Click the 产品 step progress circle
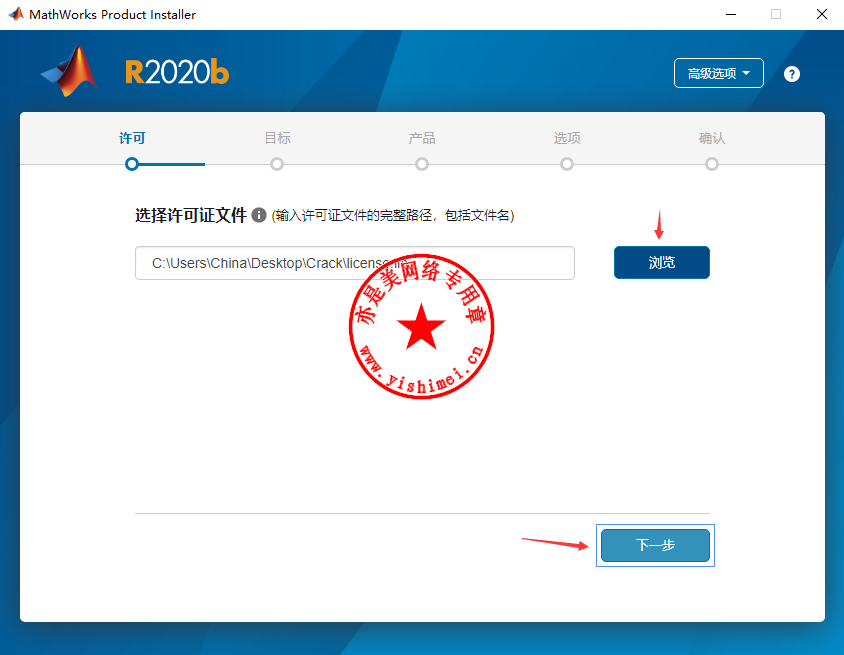The width and height of the screenshot is (844, 655). tap(422, 164)
